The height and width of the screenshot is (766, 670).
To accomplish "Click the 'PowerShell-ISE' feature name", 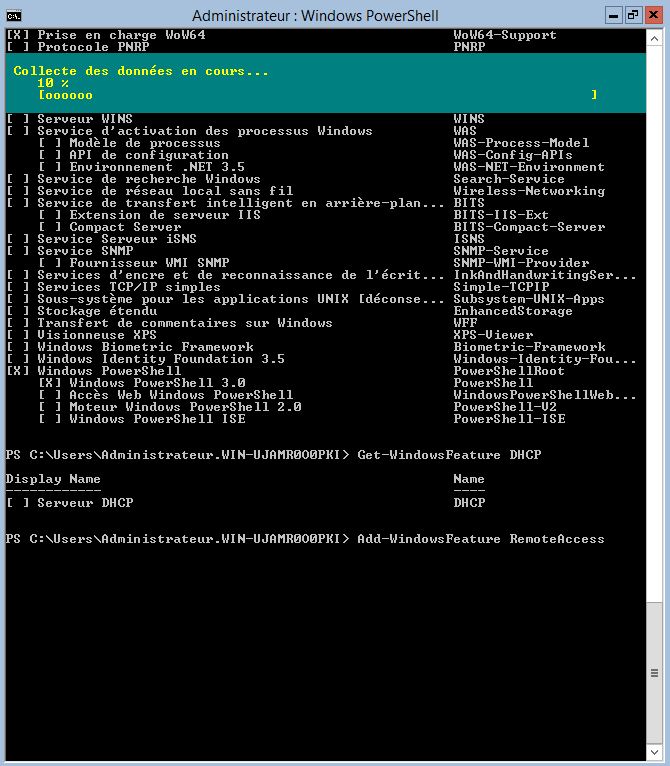I will pyautogui.click(x=509, y=419).
